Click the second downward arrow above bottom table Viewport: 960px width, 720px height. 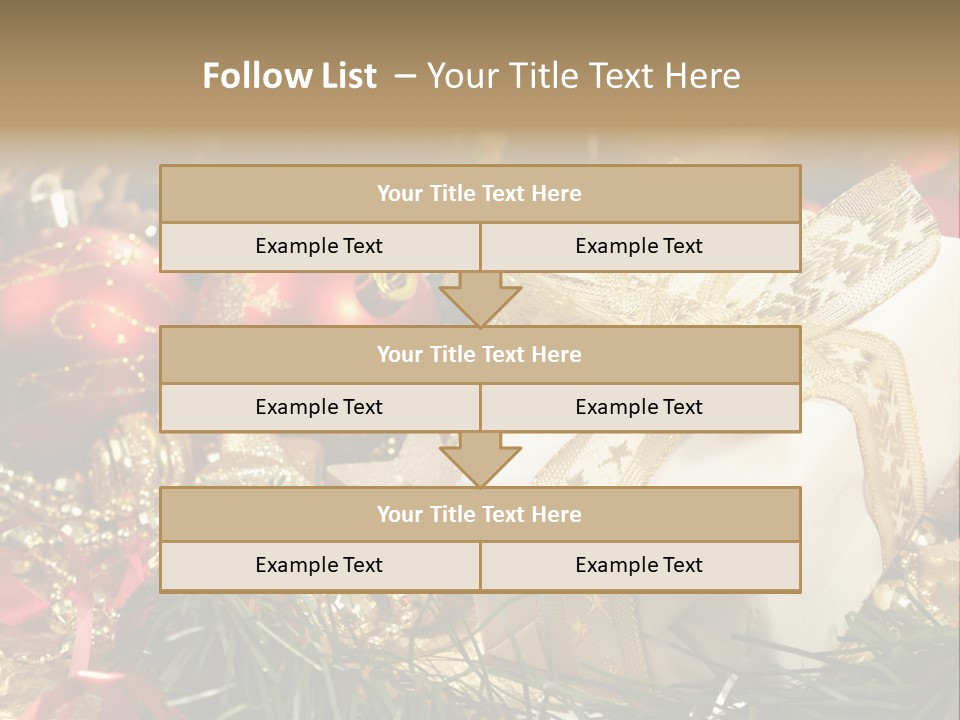[x=480, y=460]
